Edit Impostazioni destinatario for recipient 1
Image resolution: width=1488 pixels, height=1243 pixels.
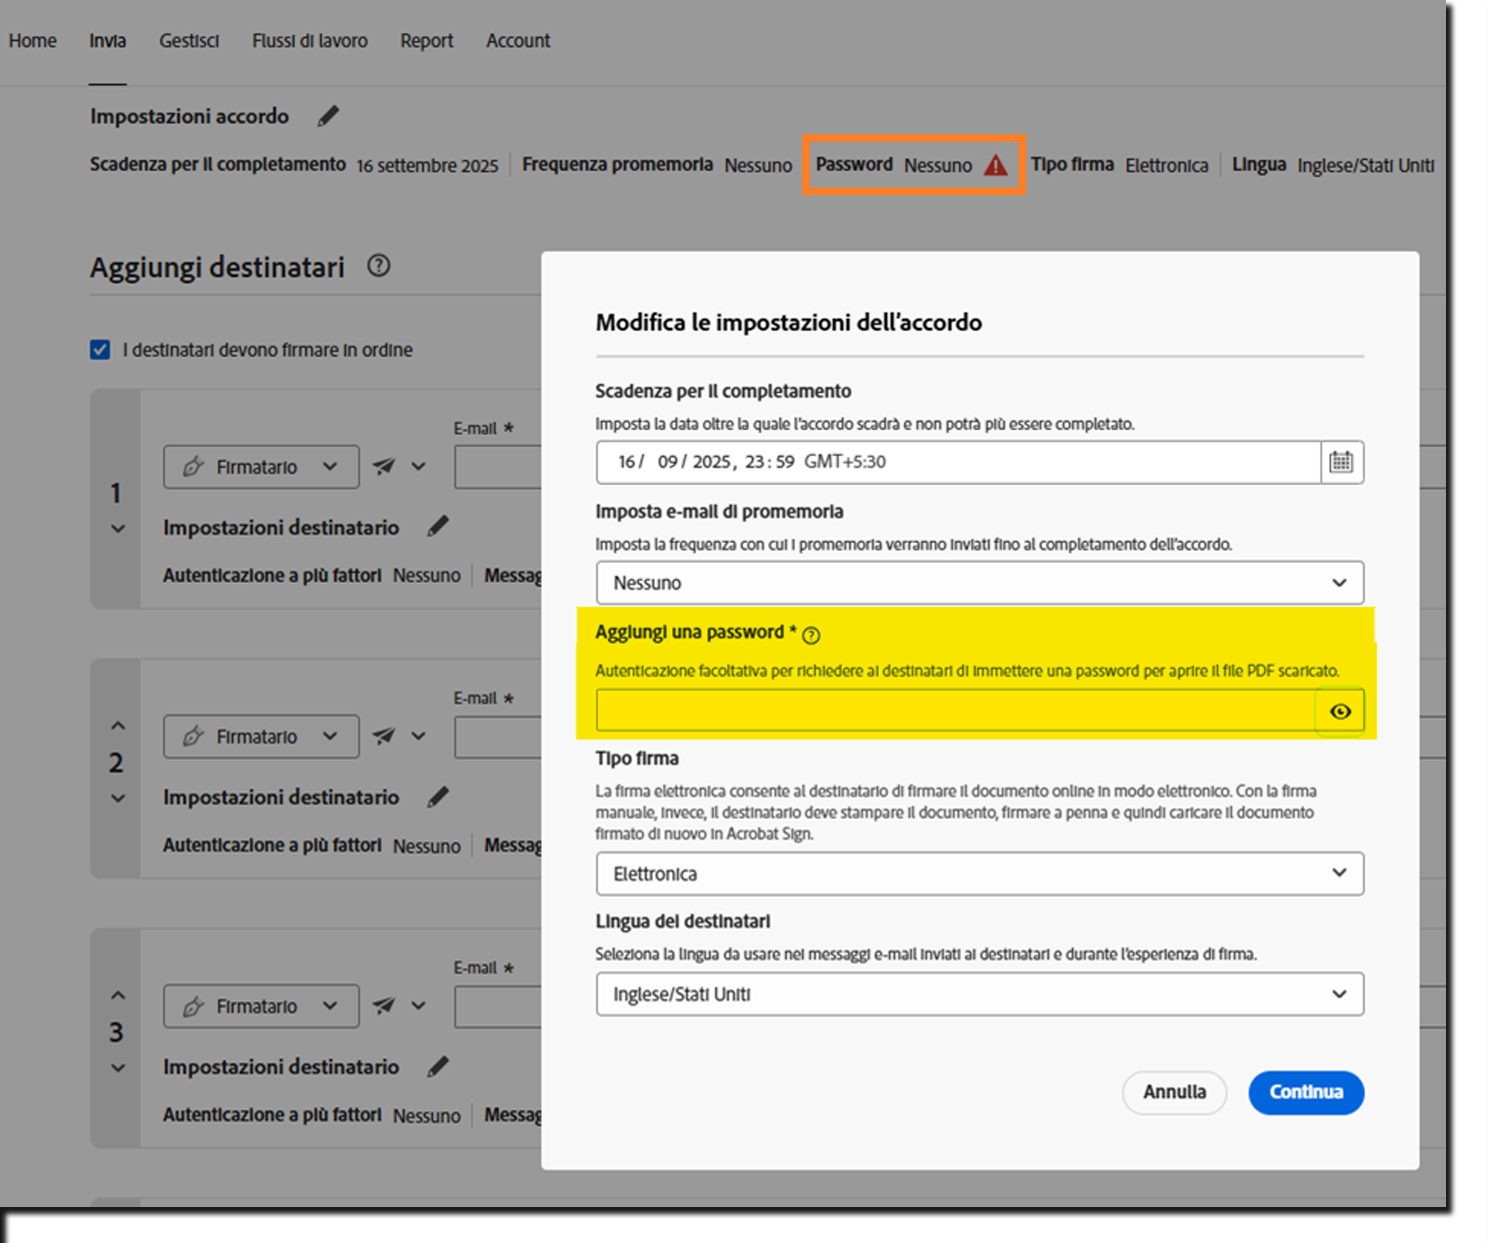[438, 526]
